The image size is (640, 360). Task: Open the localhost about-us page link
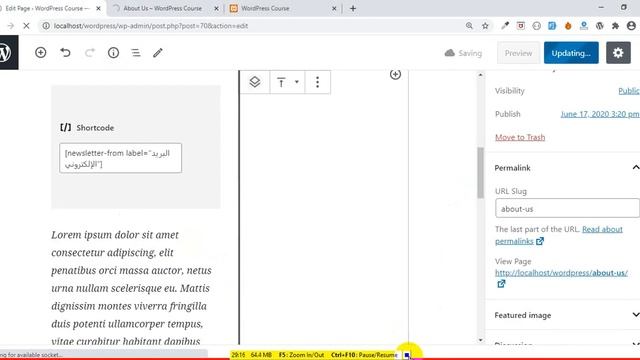(561, 273)
